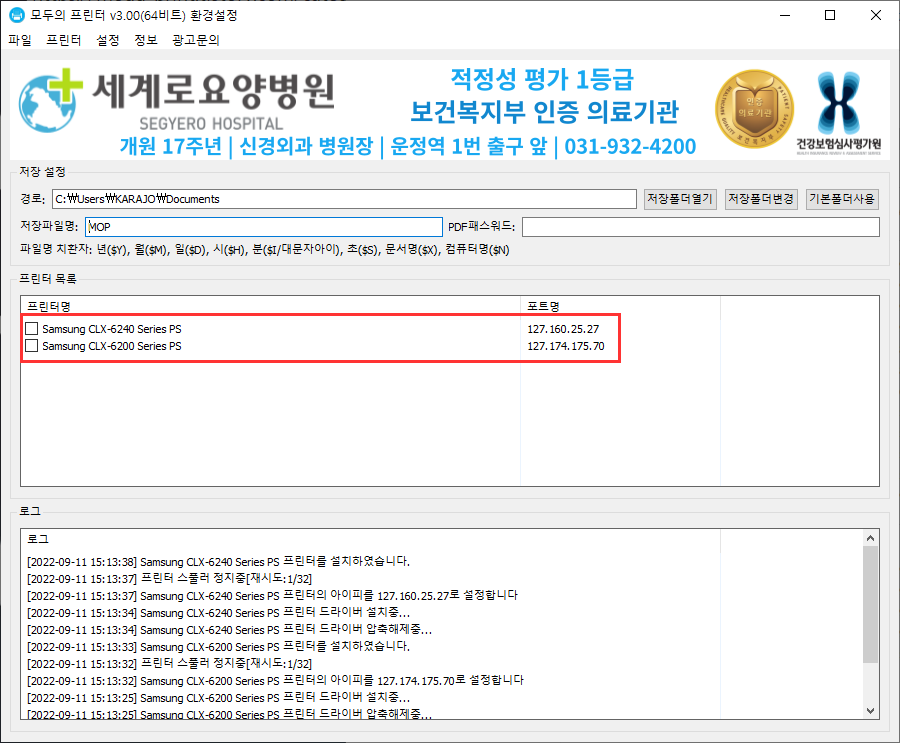900x743 pixels.
Task: Click the 저장폴더열기 button
Action: click(x=680, y=198)
